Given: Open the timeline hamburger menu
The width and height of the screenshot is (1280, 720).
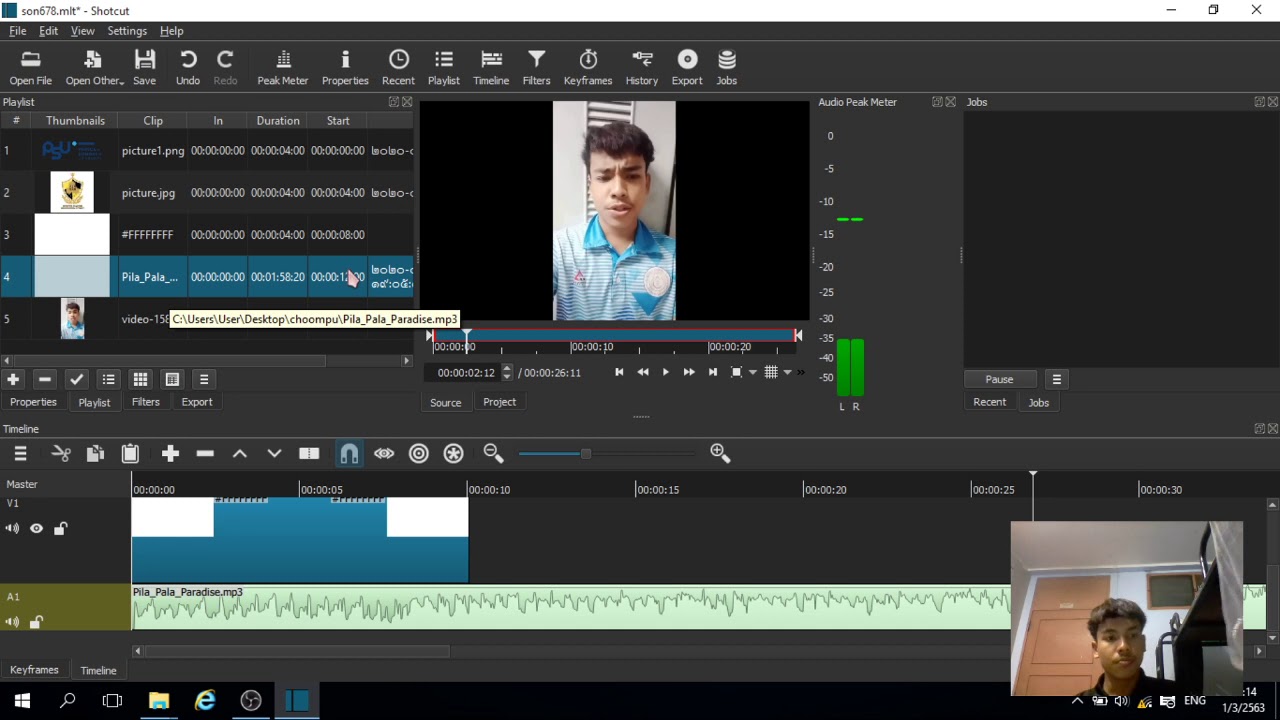Looking at the screenshot, I should click(20, 454).
